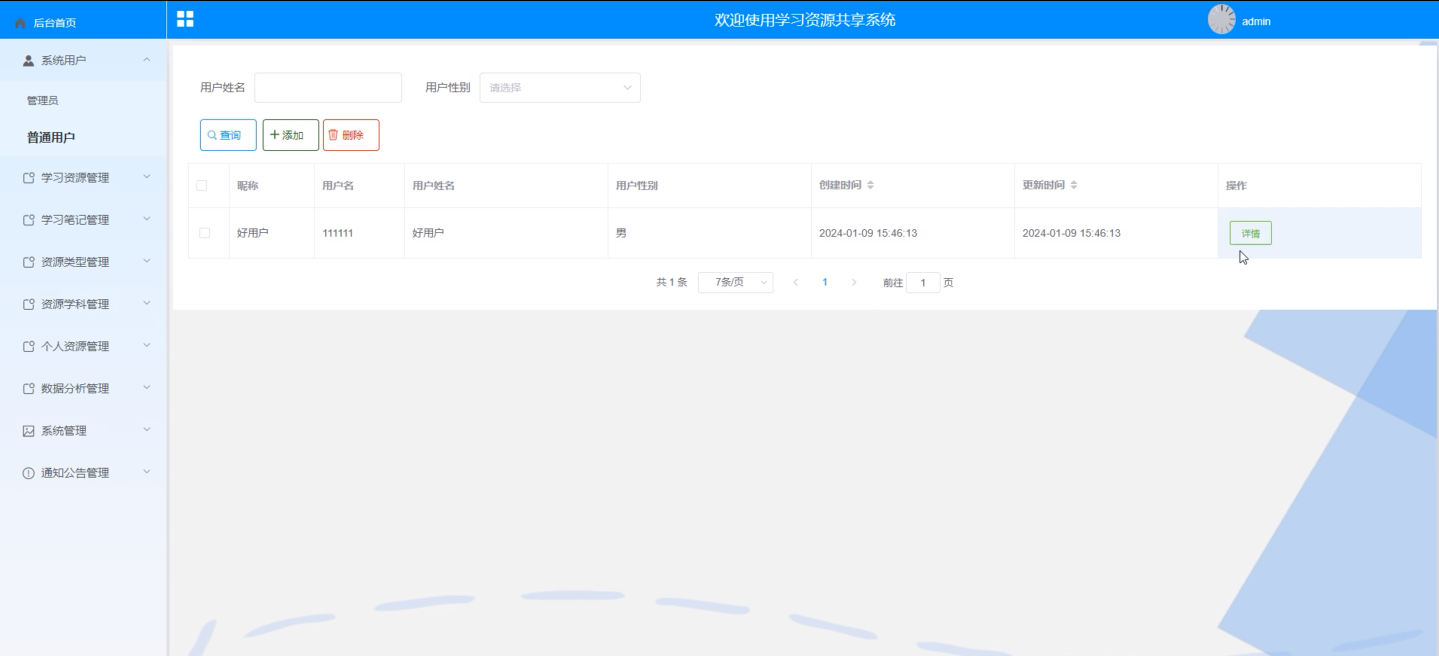This screenshot has width=1439, height=656.
Task: Click 详情 button for 好用户
Action: [1250, 233]
